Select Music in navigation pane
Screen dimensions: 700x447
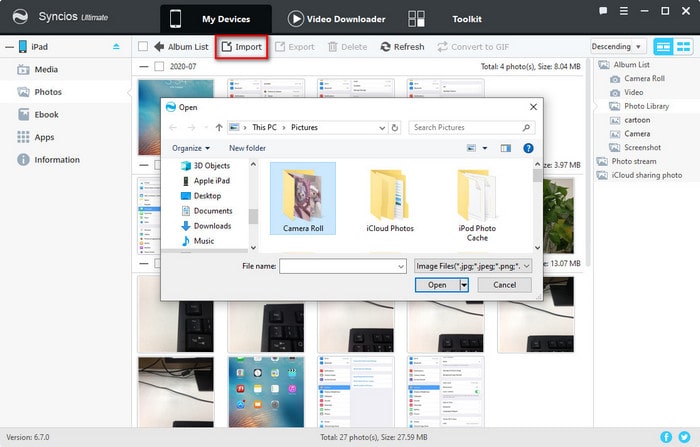click(x=204, y=241)
